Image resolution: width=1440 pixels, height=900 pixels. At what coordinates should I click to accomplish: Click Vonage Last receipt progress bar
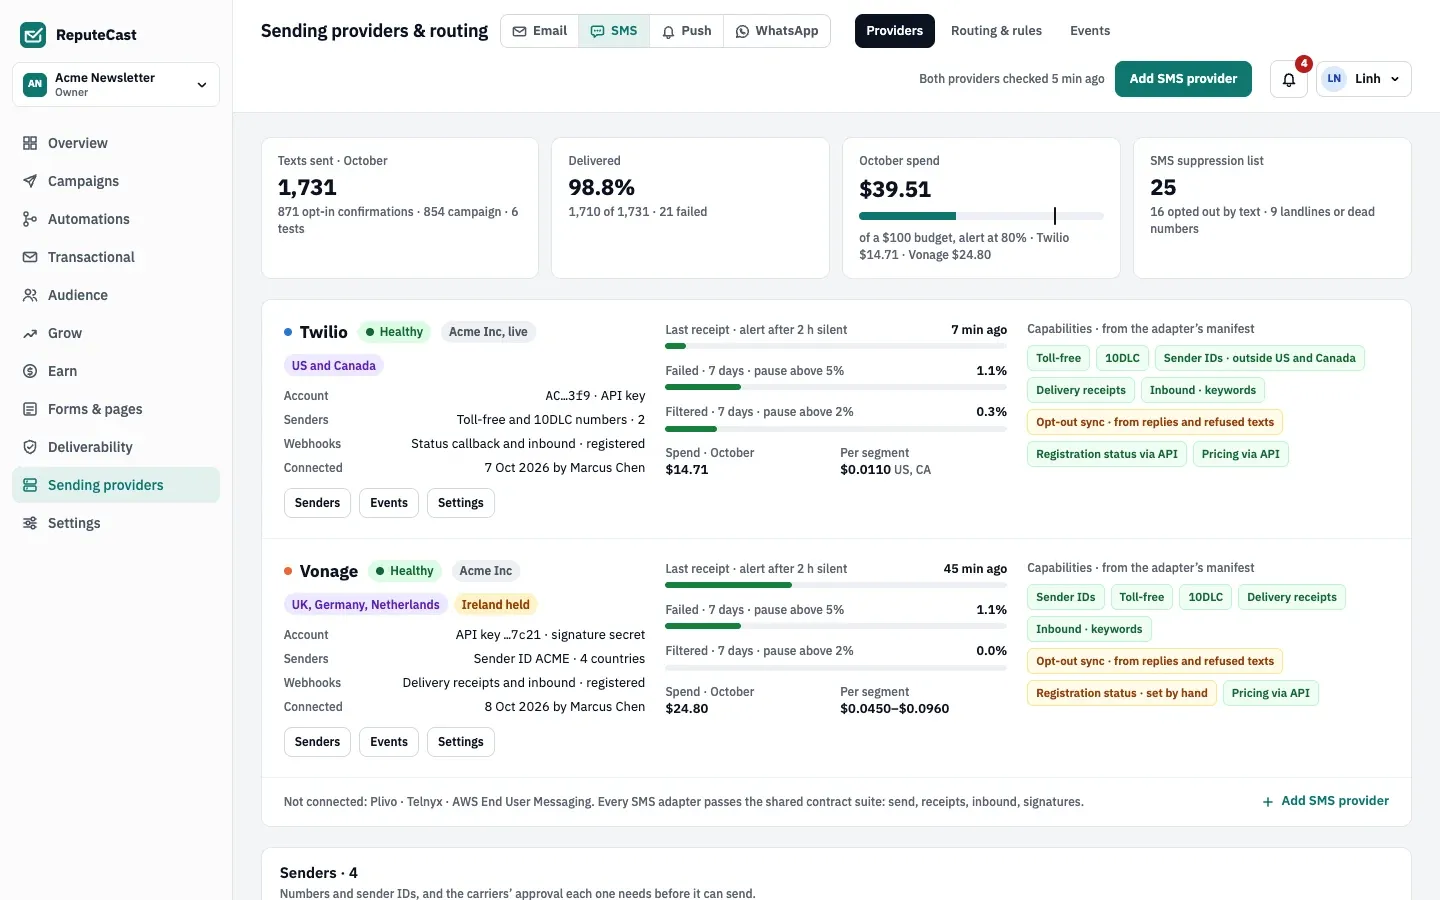836,585
